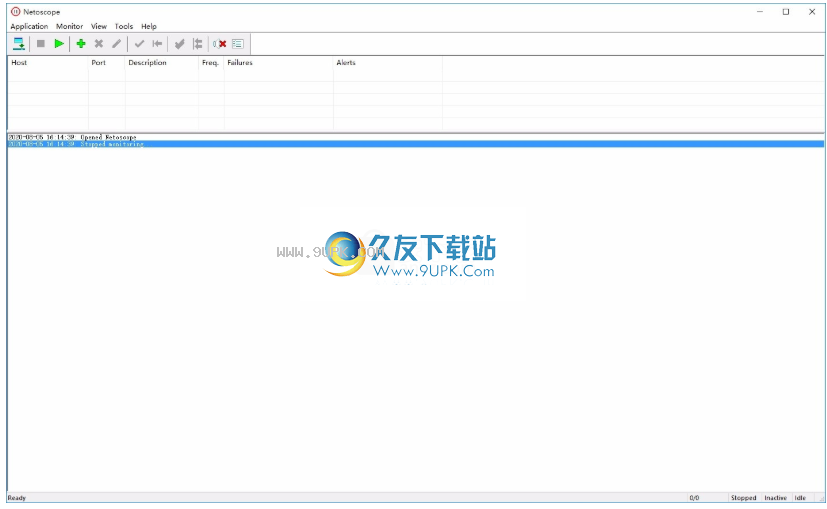Click the 'Inactive' status bar indicator
Image resolution: width=827 pixels, height=509 pixels.
775,498
